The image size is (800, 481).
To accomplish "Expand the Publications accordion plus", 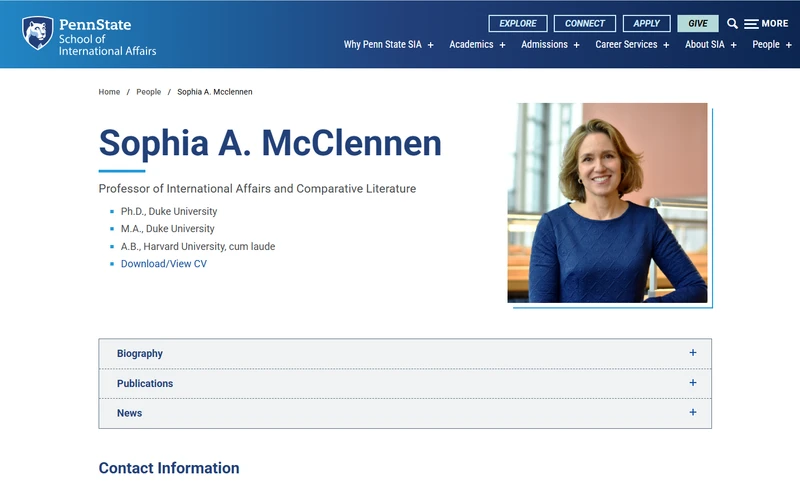I will (x=693, y=383).
